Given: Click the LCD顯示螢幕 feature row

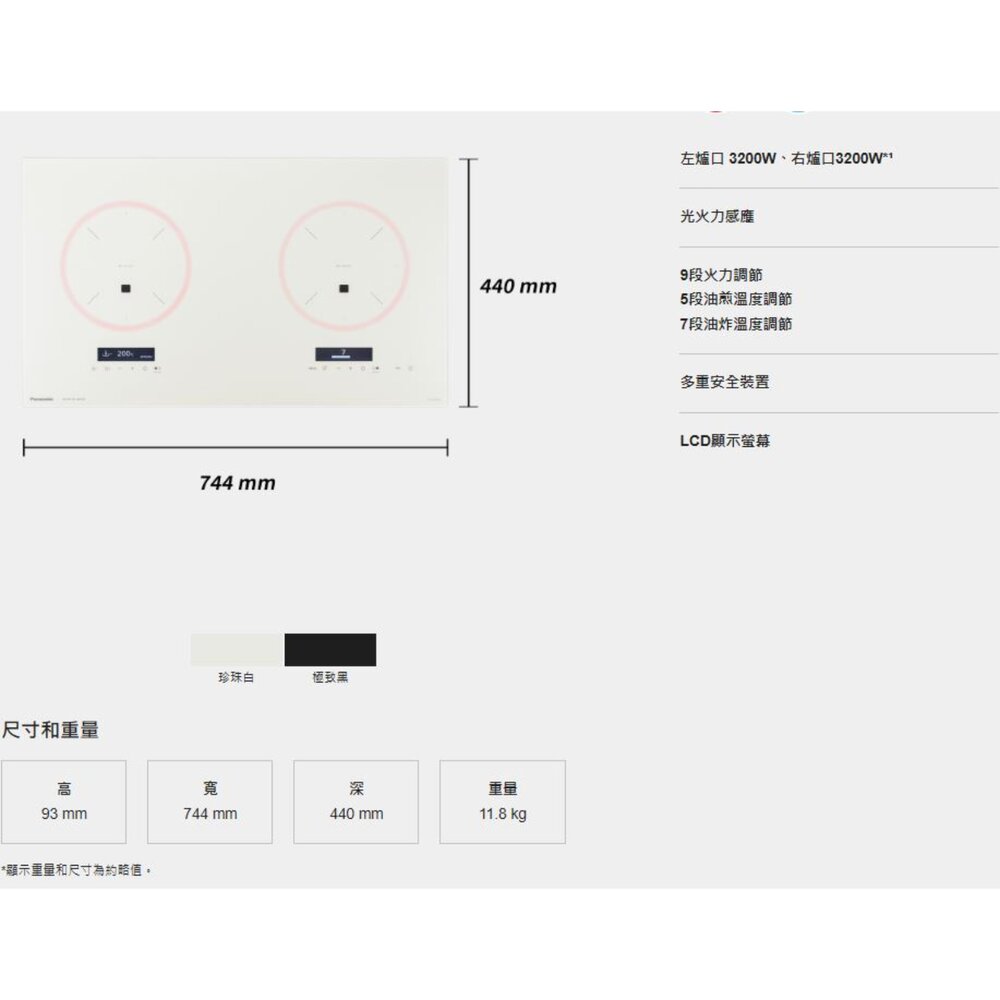Looking at the screenshot, I should pyautogui.click(x=725, y=441).
